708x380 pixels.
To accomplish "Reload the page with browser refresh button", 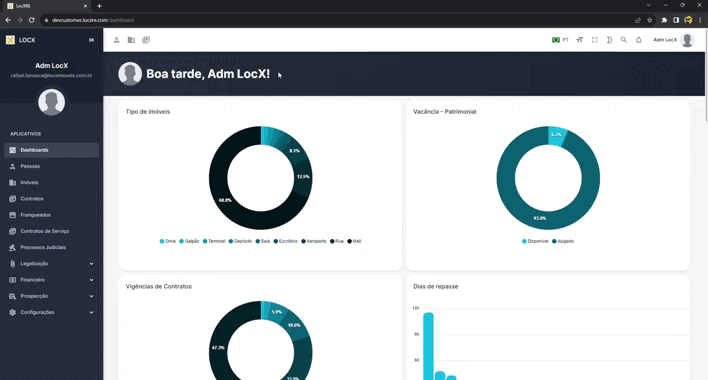I will (x=32, y=20).
